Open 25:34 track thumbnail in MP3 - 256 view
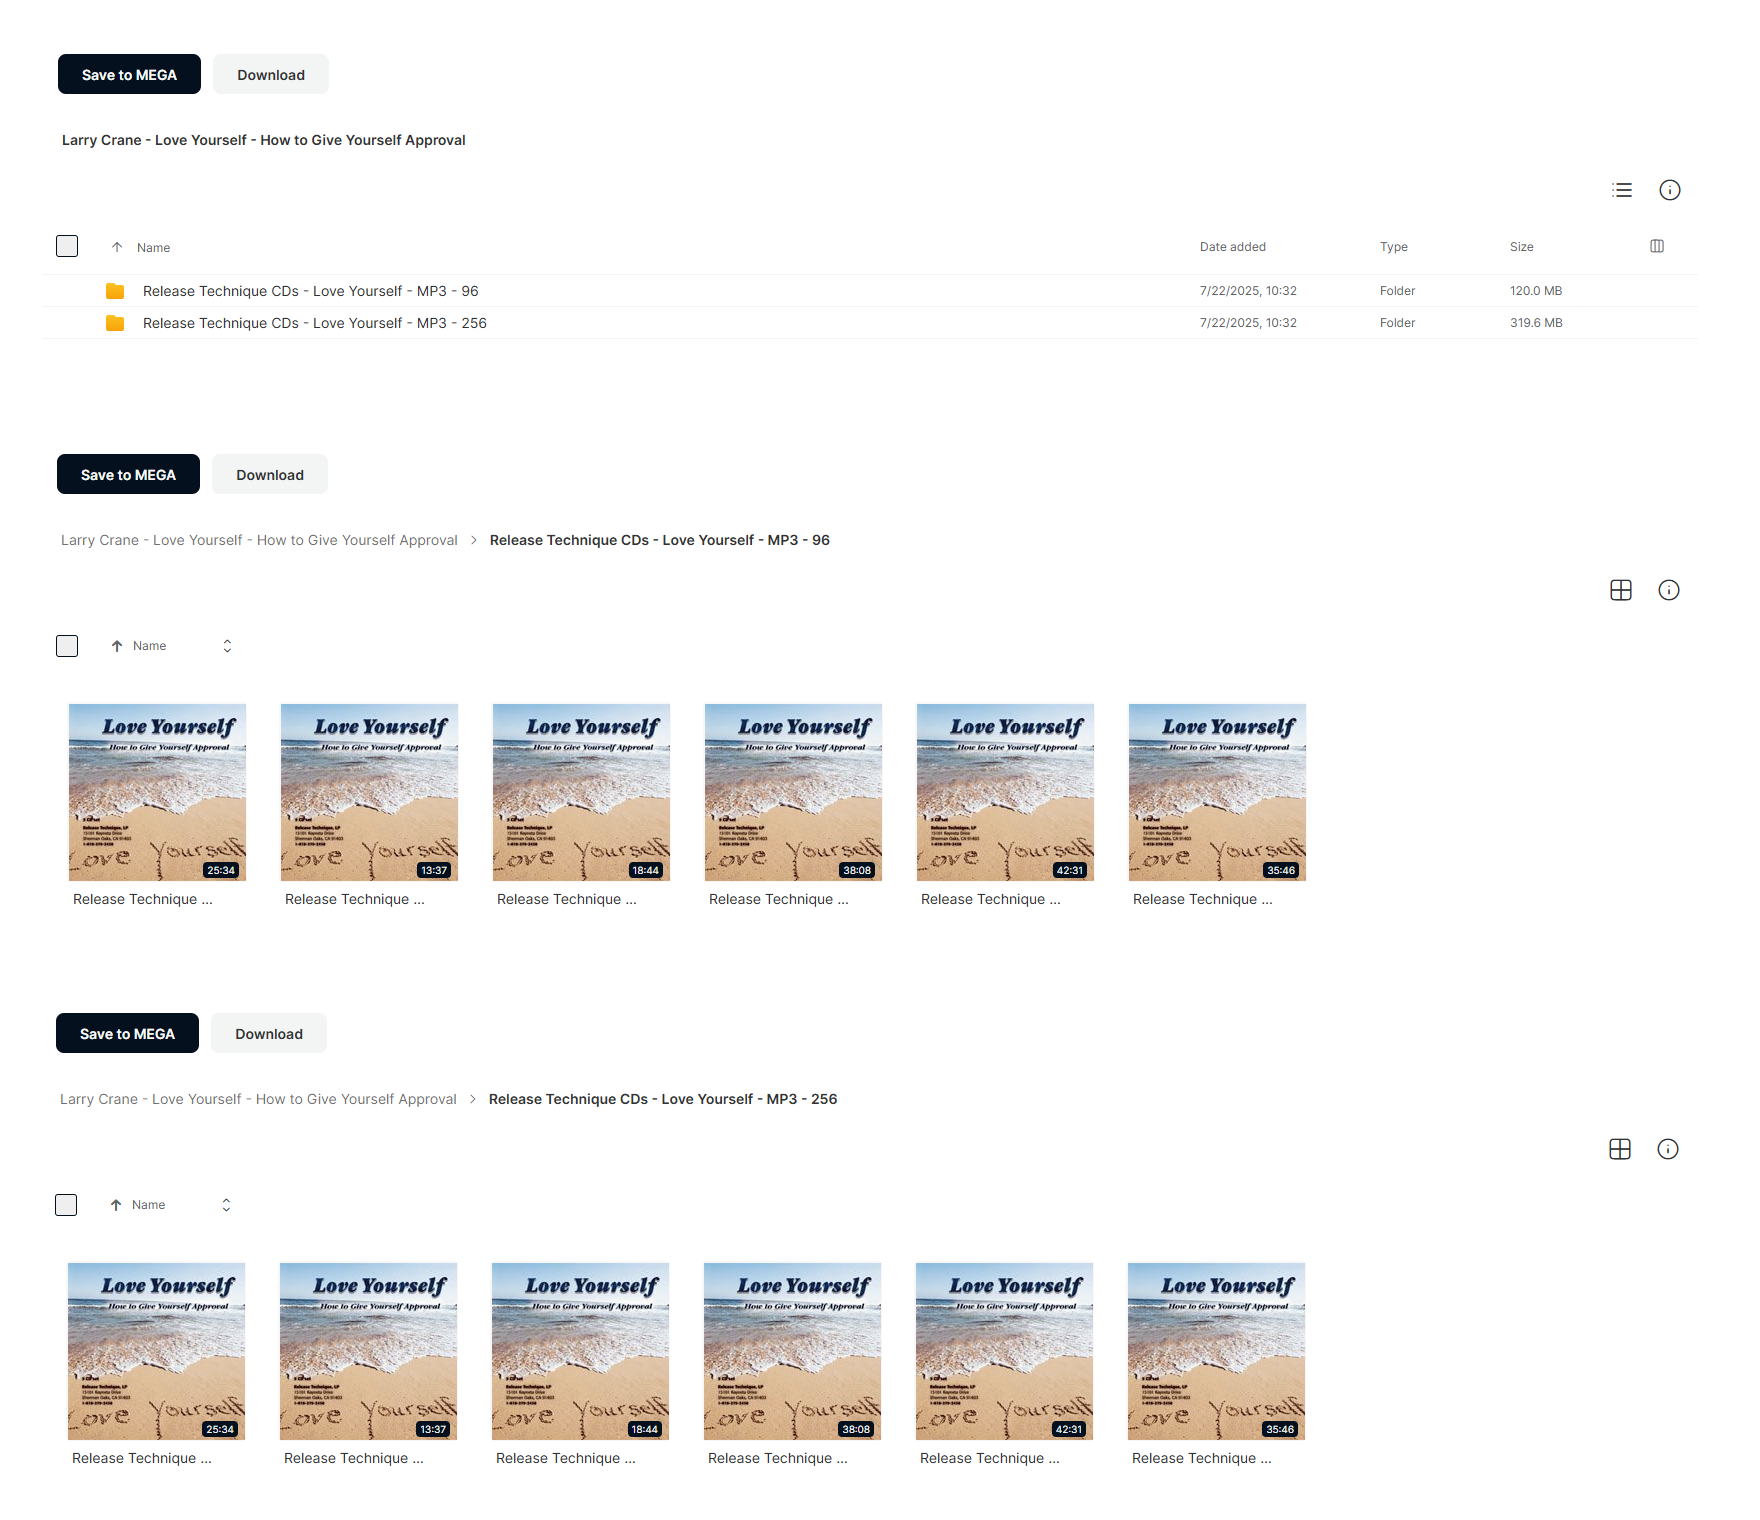Image resolution: width=1760 pixels, height=1520 pixels. [x=156, y=1351]
